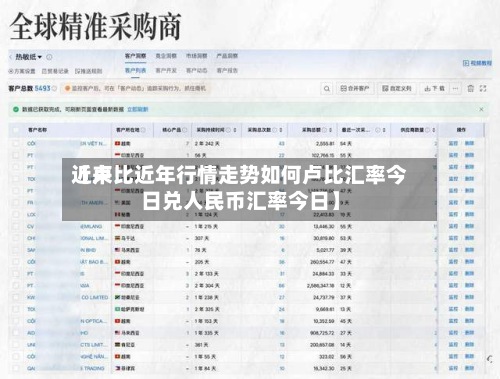The height and width of the screenshot is (379, 500).
Task: Switch to the 客户列表 sub-tab
Action: pos(135,71)
